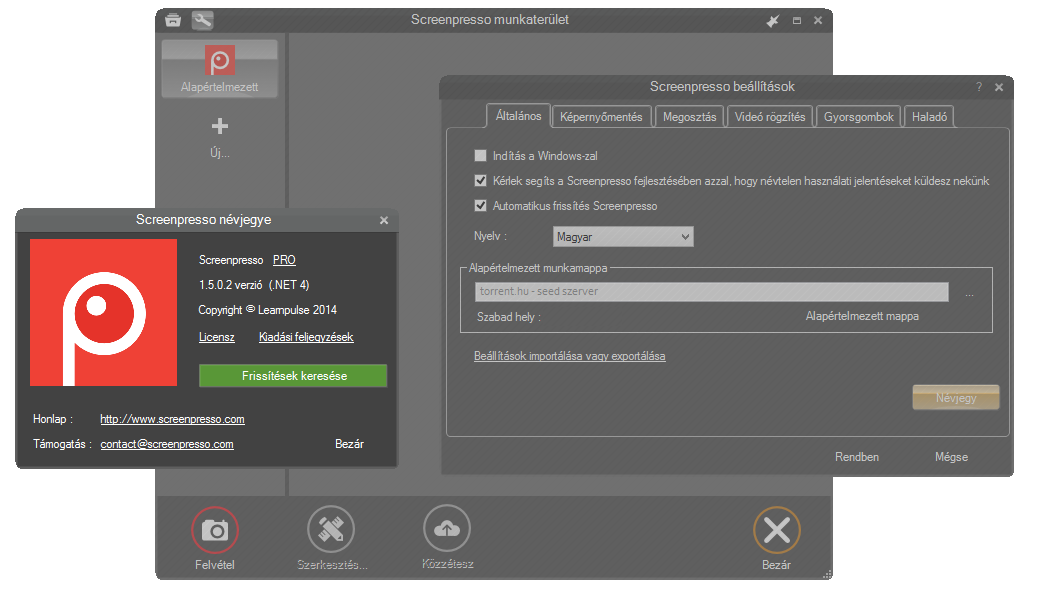
Task: Click the Közzétesz cloud upload icon
Action: click(x=447, y=528)
